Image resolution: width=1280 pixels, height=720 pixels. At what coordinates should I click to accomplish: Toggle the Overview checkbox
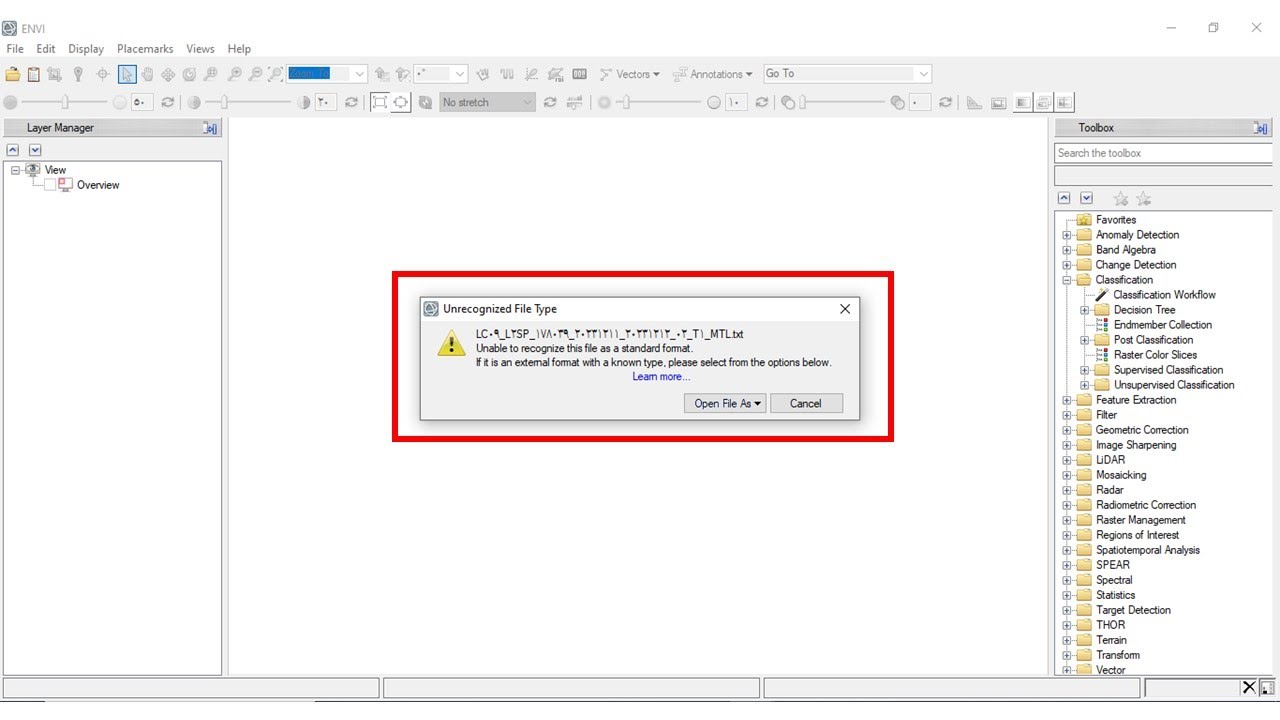(x=49, y=185)
